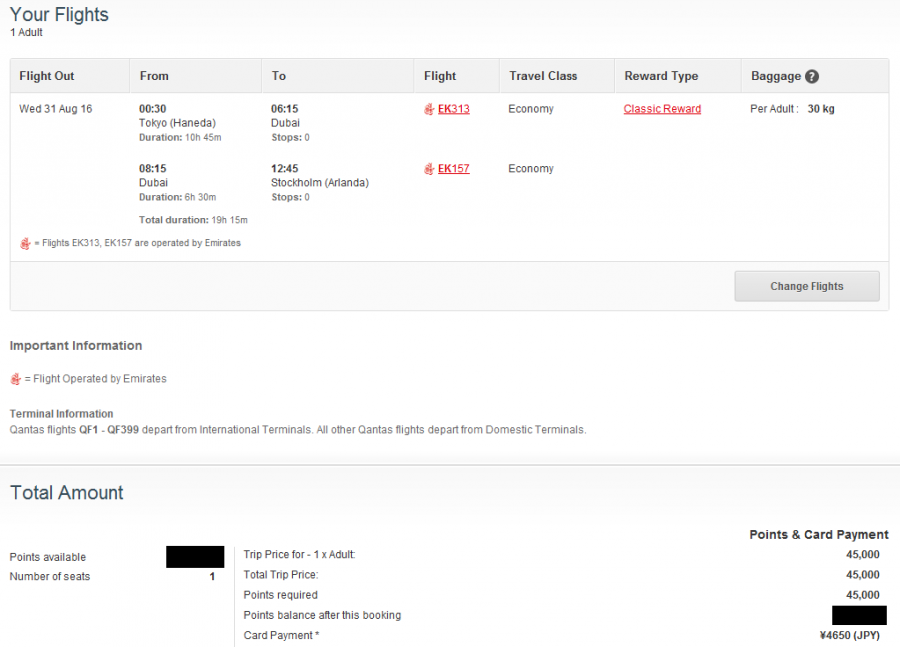The width and height of the screenshot is (900, 647).
Task: Click '= Flight Operated by Emirates' legend text
Action: tap(95, 379)
